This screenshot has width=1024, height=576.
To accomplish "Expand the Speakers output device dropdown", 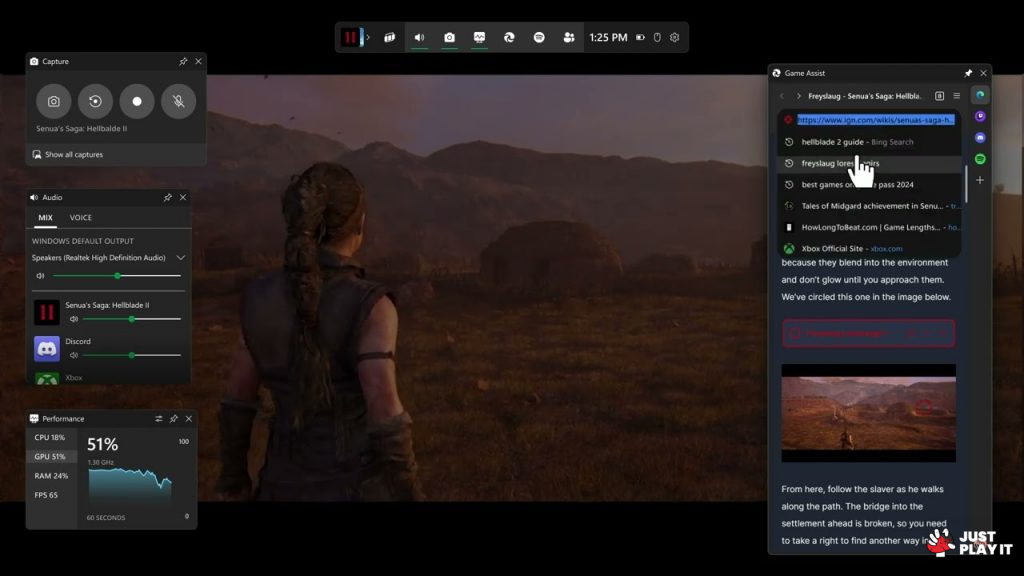I will pyautogui.click(x=181, y=257).
